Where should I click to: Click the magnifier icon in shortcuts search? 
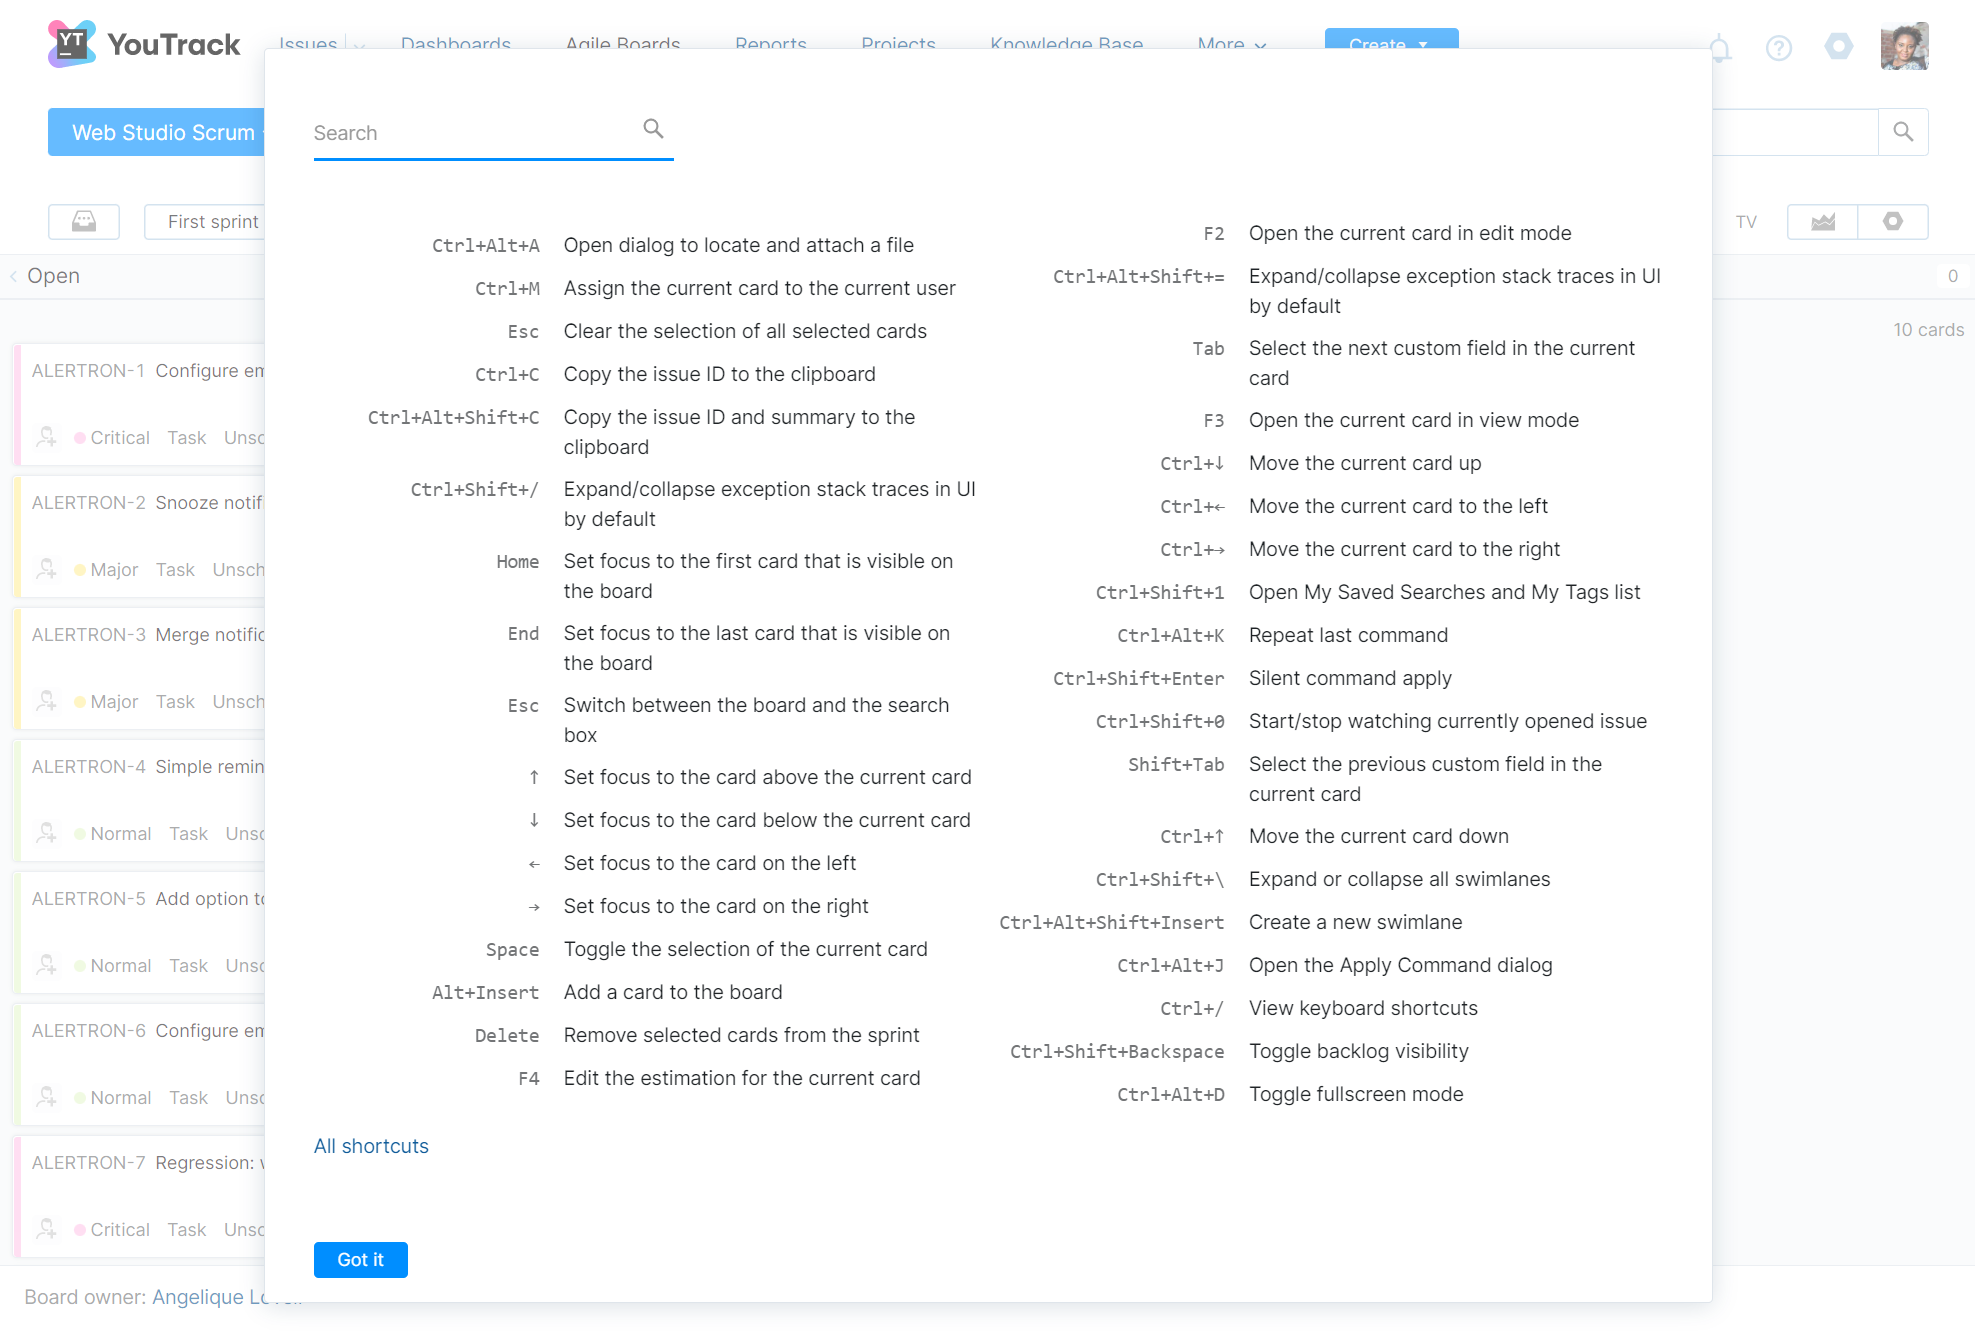point(653,129)
